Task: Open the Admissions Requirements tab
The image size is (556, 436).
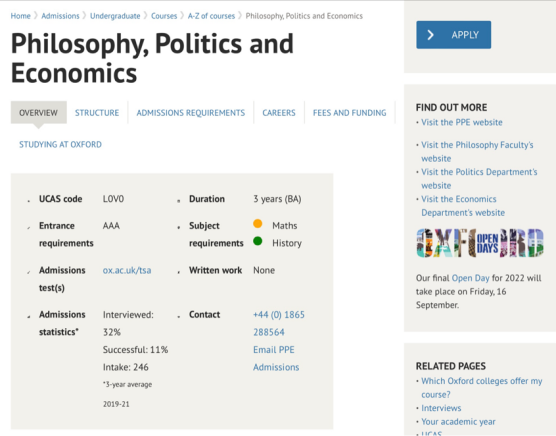Action: coord(191,113)
